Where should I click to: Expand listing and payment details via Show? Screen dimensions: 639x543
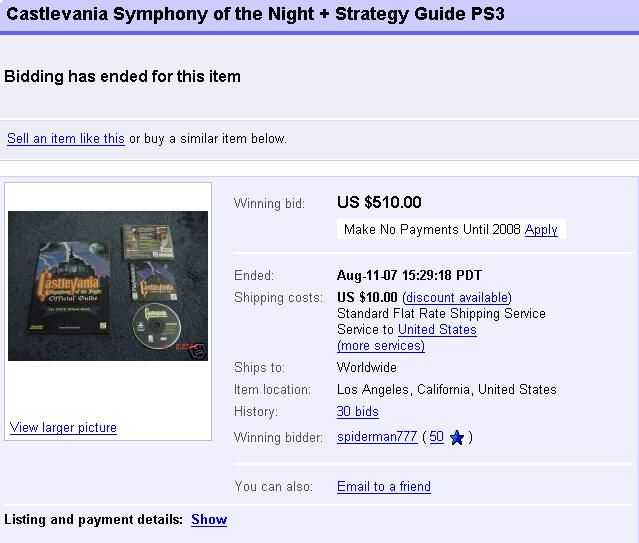click(209, 519)
